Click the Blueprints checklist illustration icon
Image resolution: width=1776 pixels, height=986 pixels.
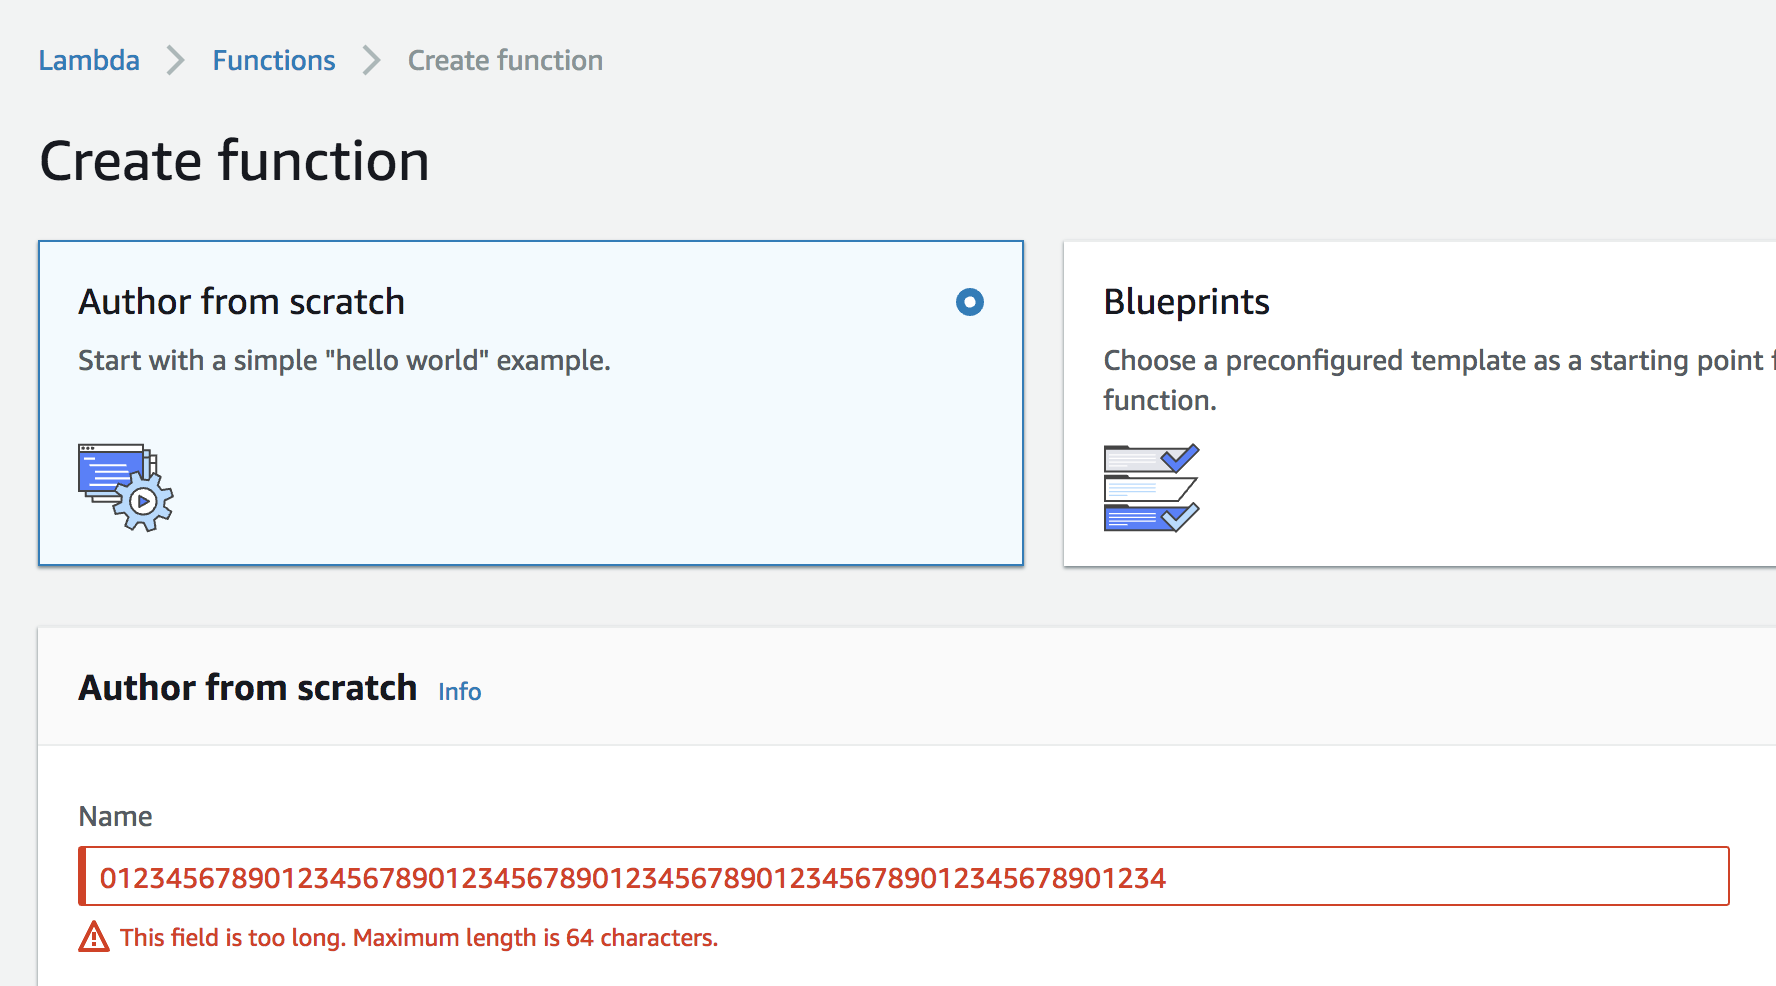pyautogui.click(x=1150, y=488)
